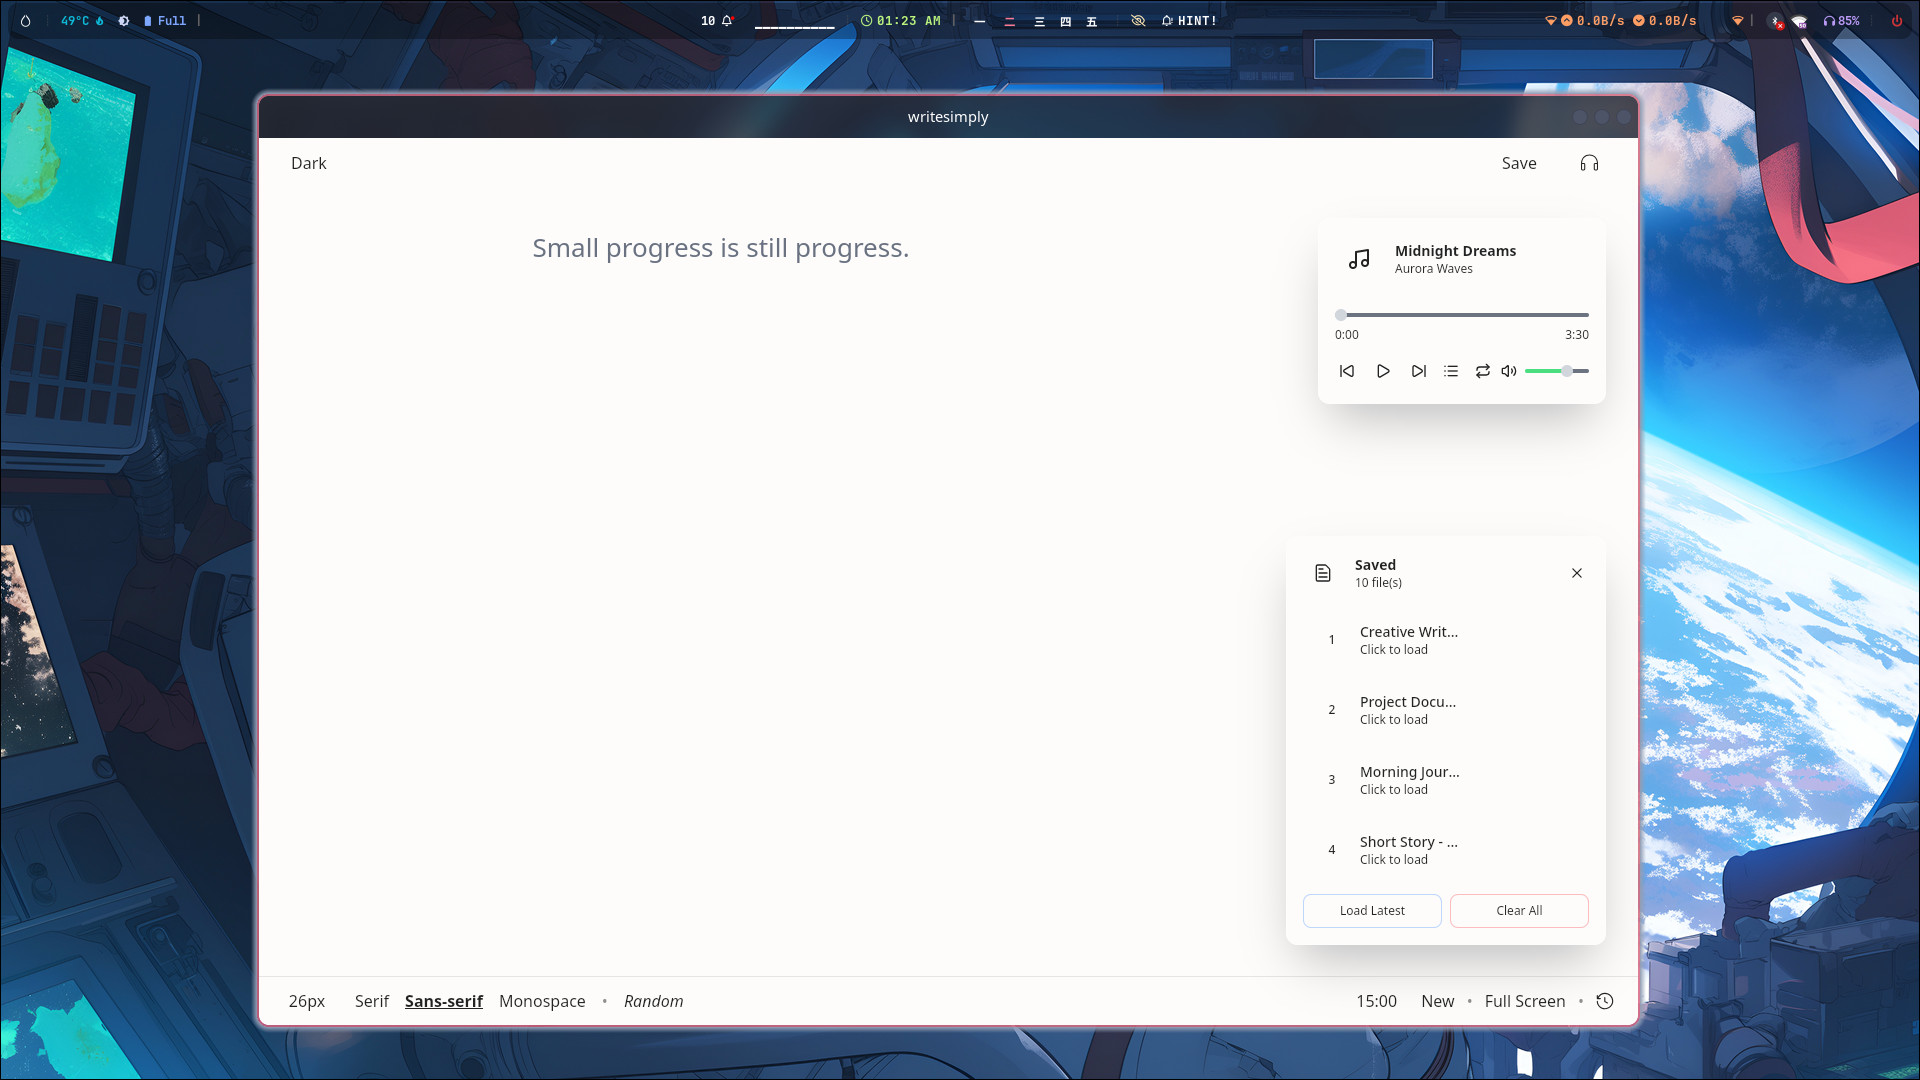
Task: Skip to the next track
Action: [1418, 371]
